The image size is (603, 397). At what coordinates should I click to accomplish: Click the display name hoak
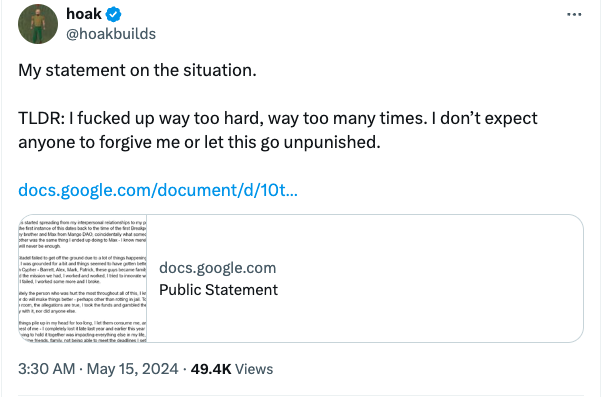tap(84, 14)
